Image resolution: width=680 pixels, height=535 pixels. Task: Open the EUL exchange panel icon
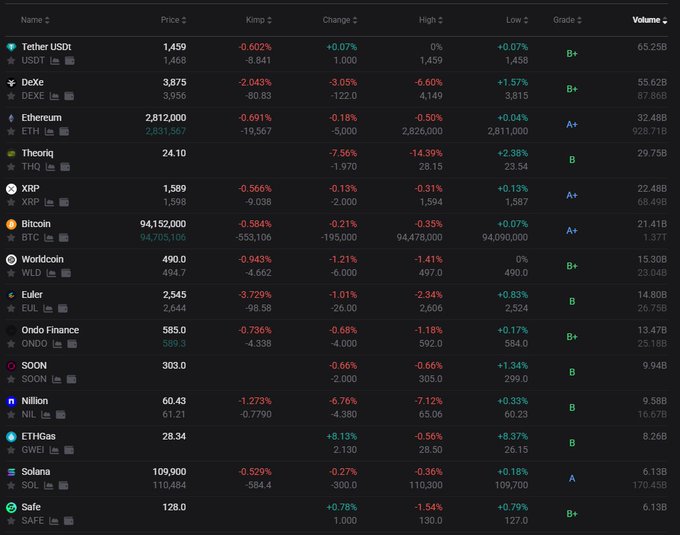click(63, 309)
